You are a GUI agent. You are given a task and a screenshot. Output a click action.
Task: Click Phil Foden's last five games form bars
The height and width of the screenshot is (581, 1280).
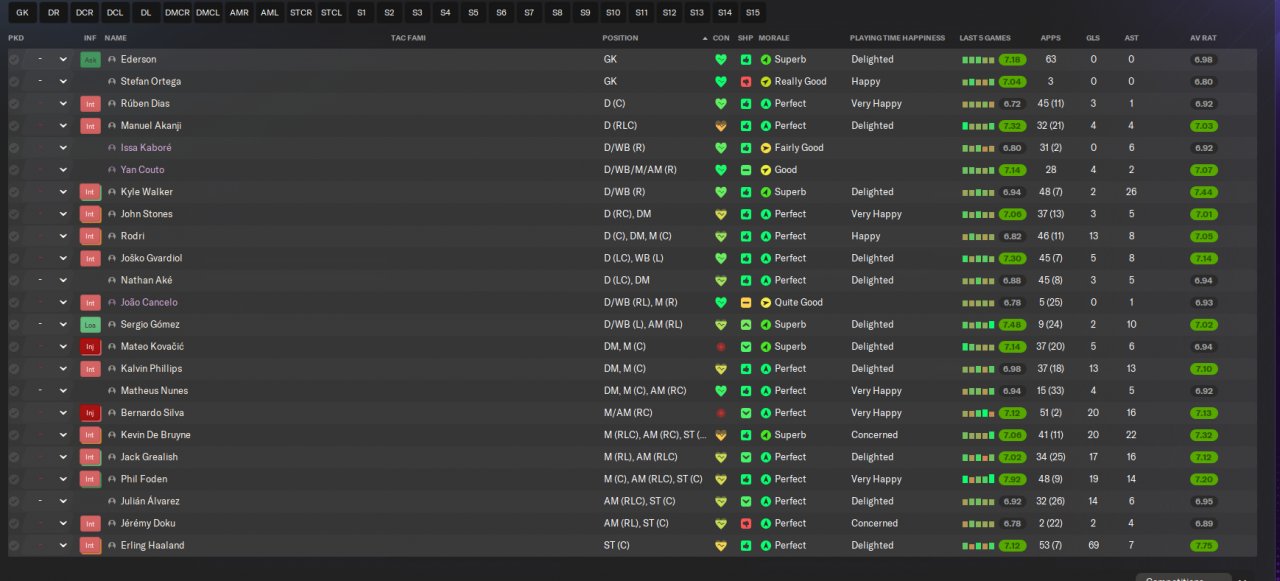pyautogui.click(x=979, y=479)
